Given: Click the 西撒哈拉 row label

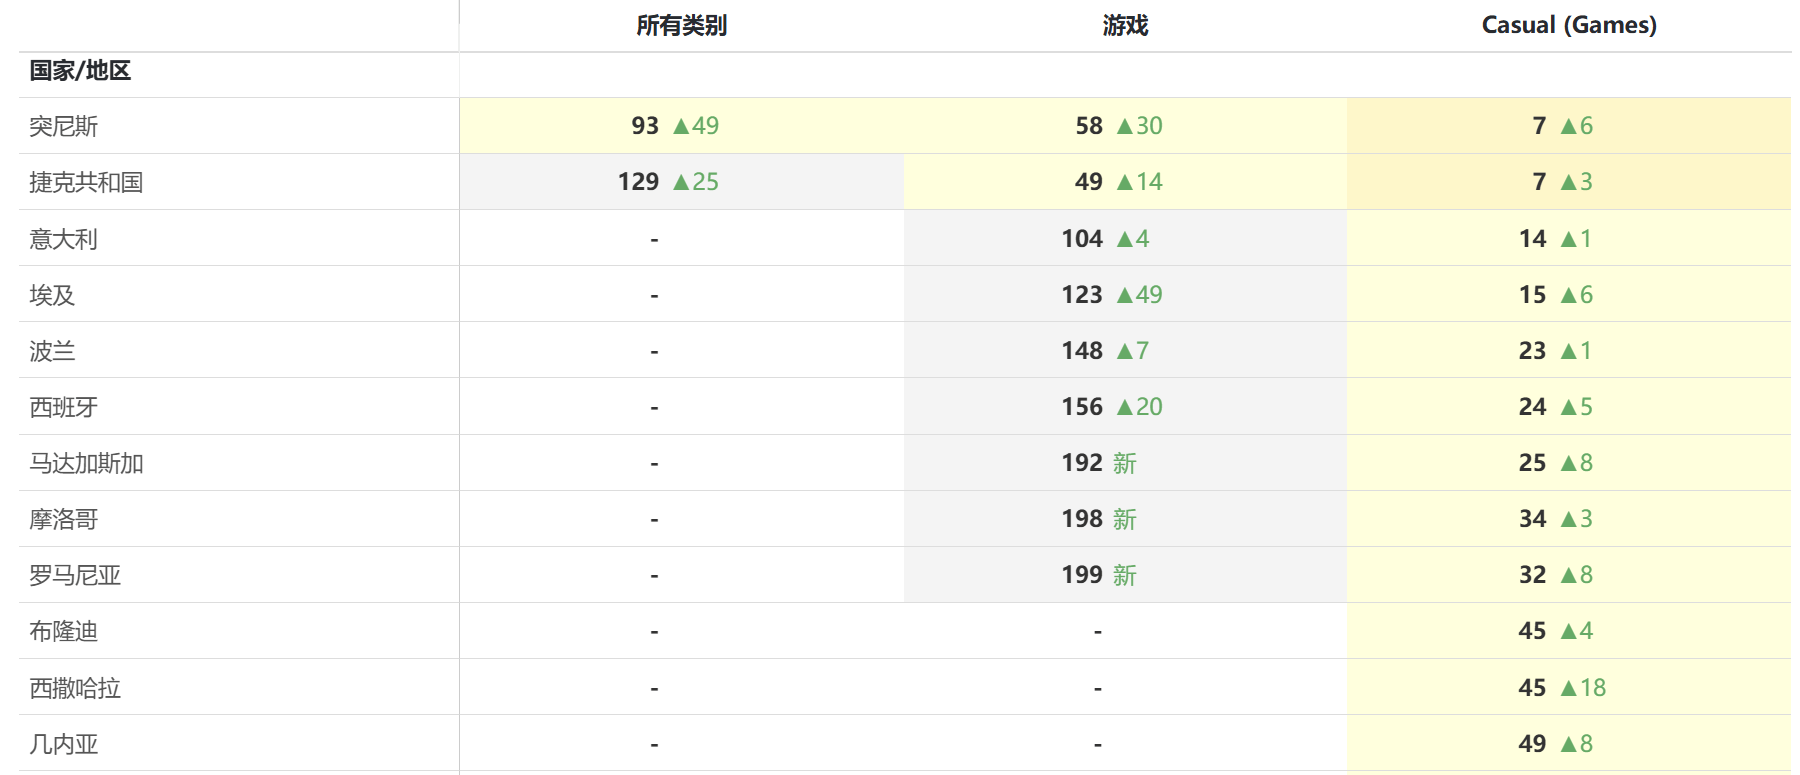Looking at the screenshot, I should click(75, 688).
